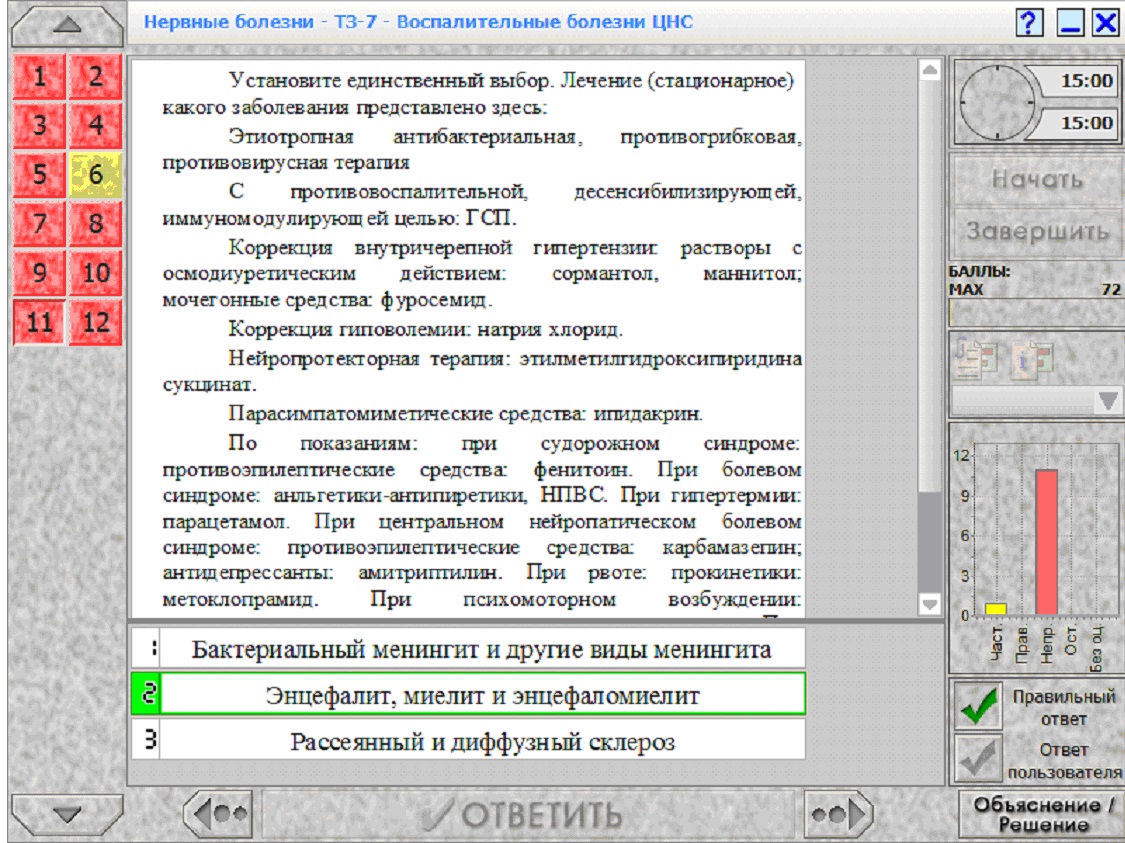1125x843 pixels.
Task: Click the green number 2 answer marker
Action: point(147,694)
